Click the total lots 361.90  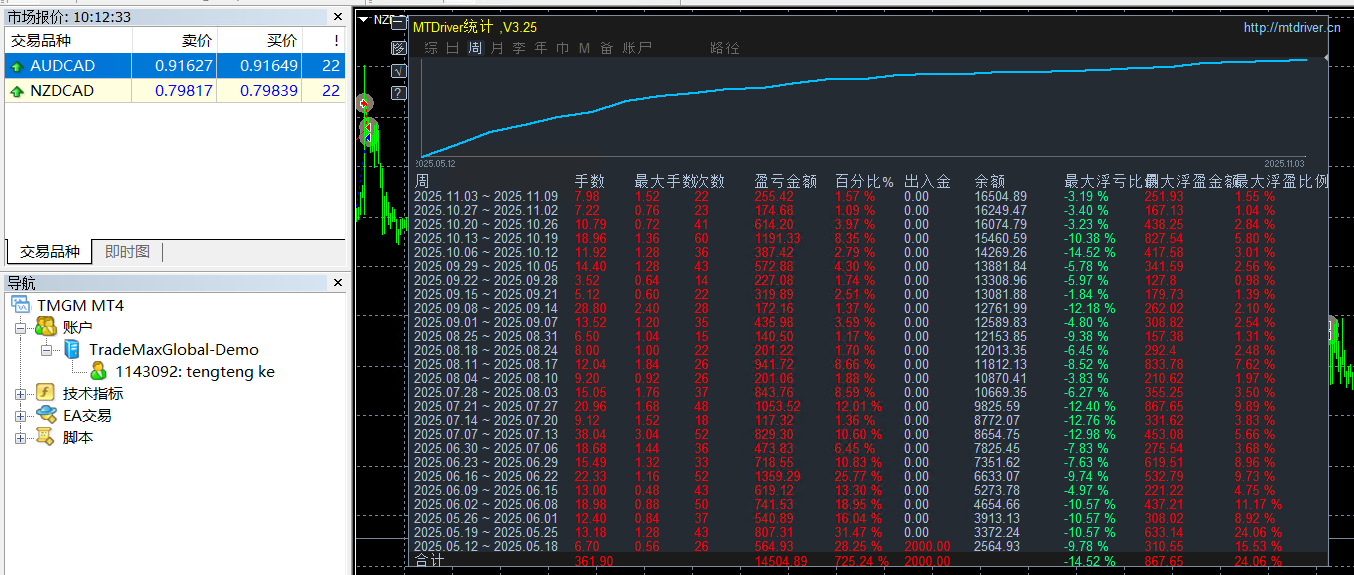[x=593, y=562]
